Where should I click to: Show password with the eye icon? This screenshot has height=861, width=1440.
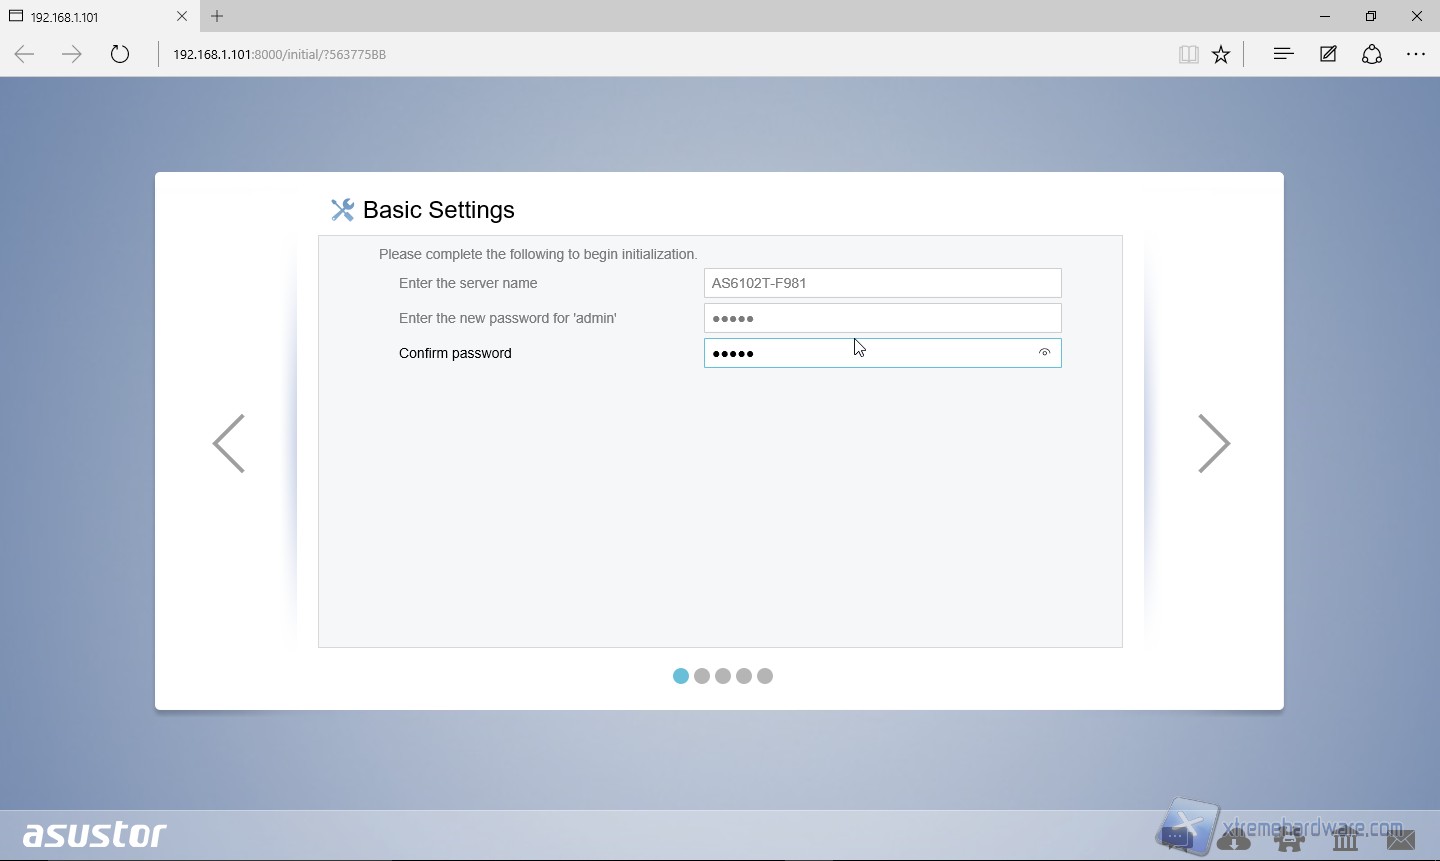point(1044,353)
